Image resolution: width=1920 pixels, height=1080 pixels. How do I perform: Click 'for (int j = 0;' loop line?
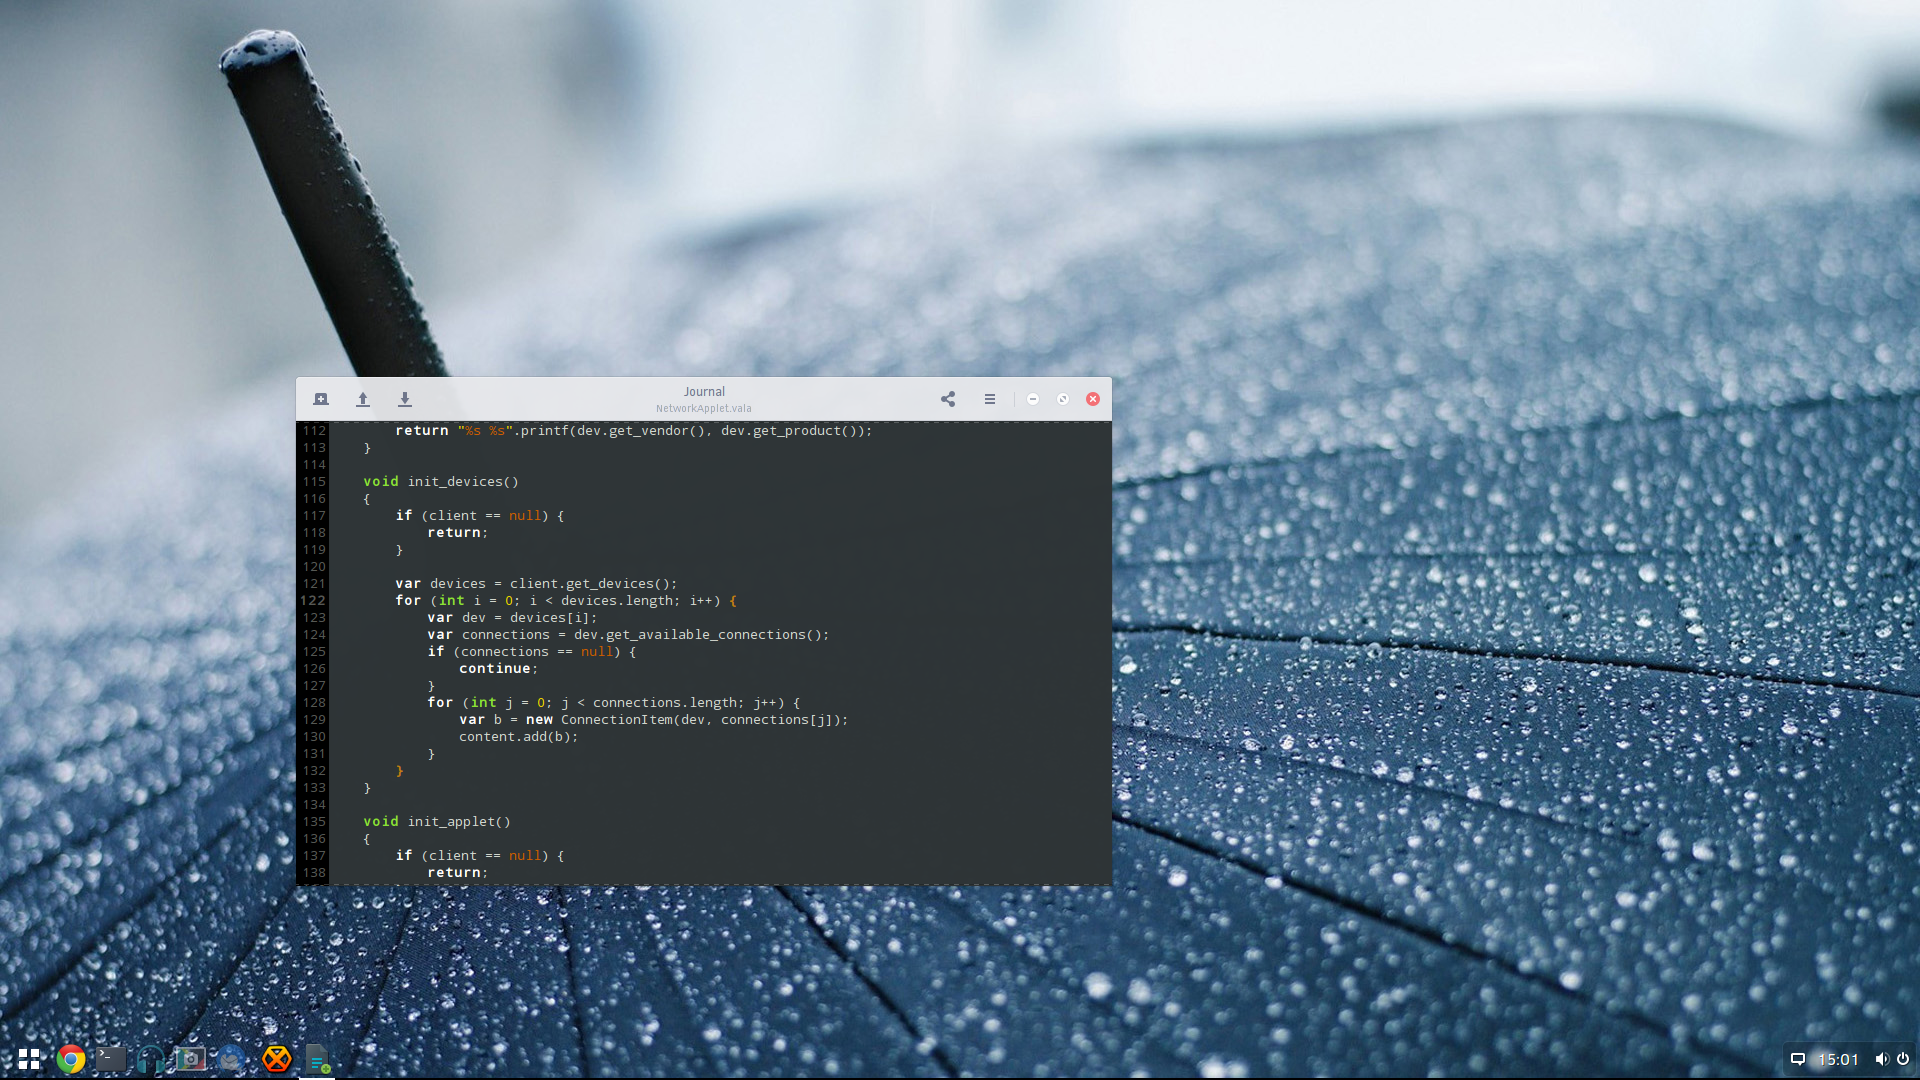point(614,703)
